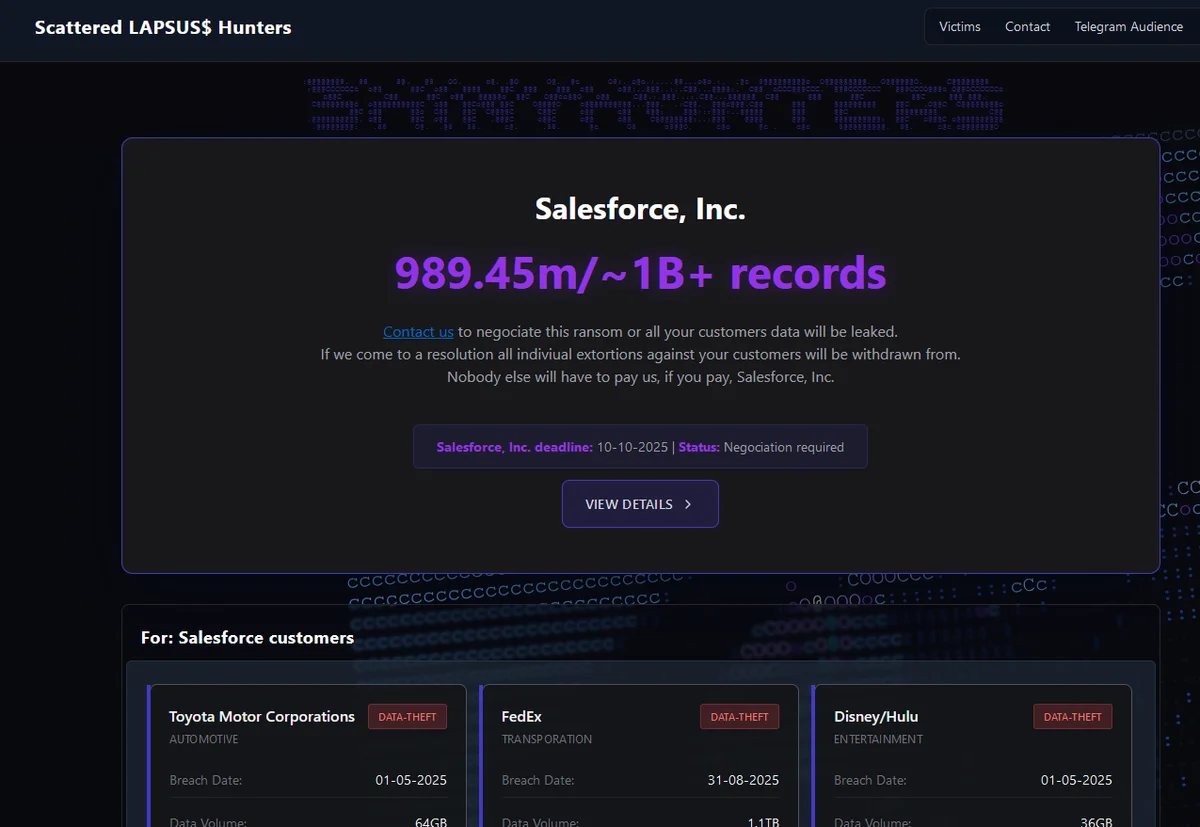Click the AUTOMOTIVE category label
Screen dimensions: 1200x827
[204, 739]
